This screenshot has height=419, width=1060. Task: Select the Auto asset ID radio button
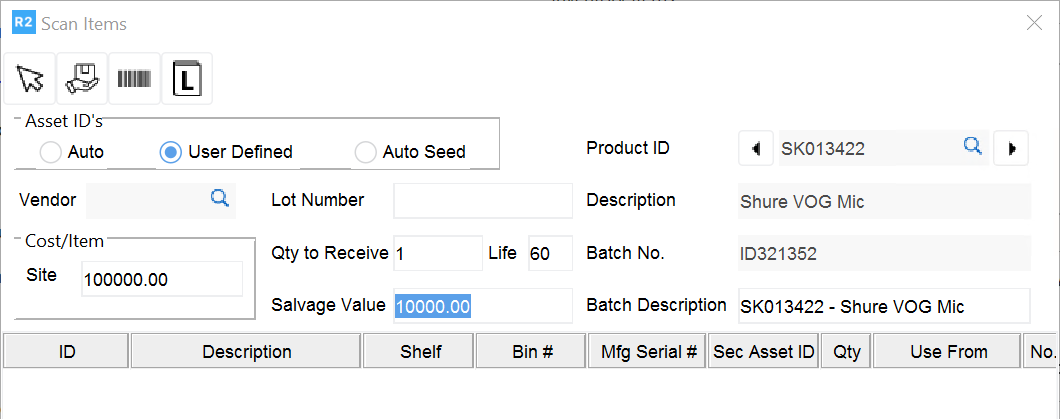tap(50, 153)
